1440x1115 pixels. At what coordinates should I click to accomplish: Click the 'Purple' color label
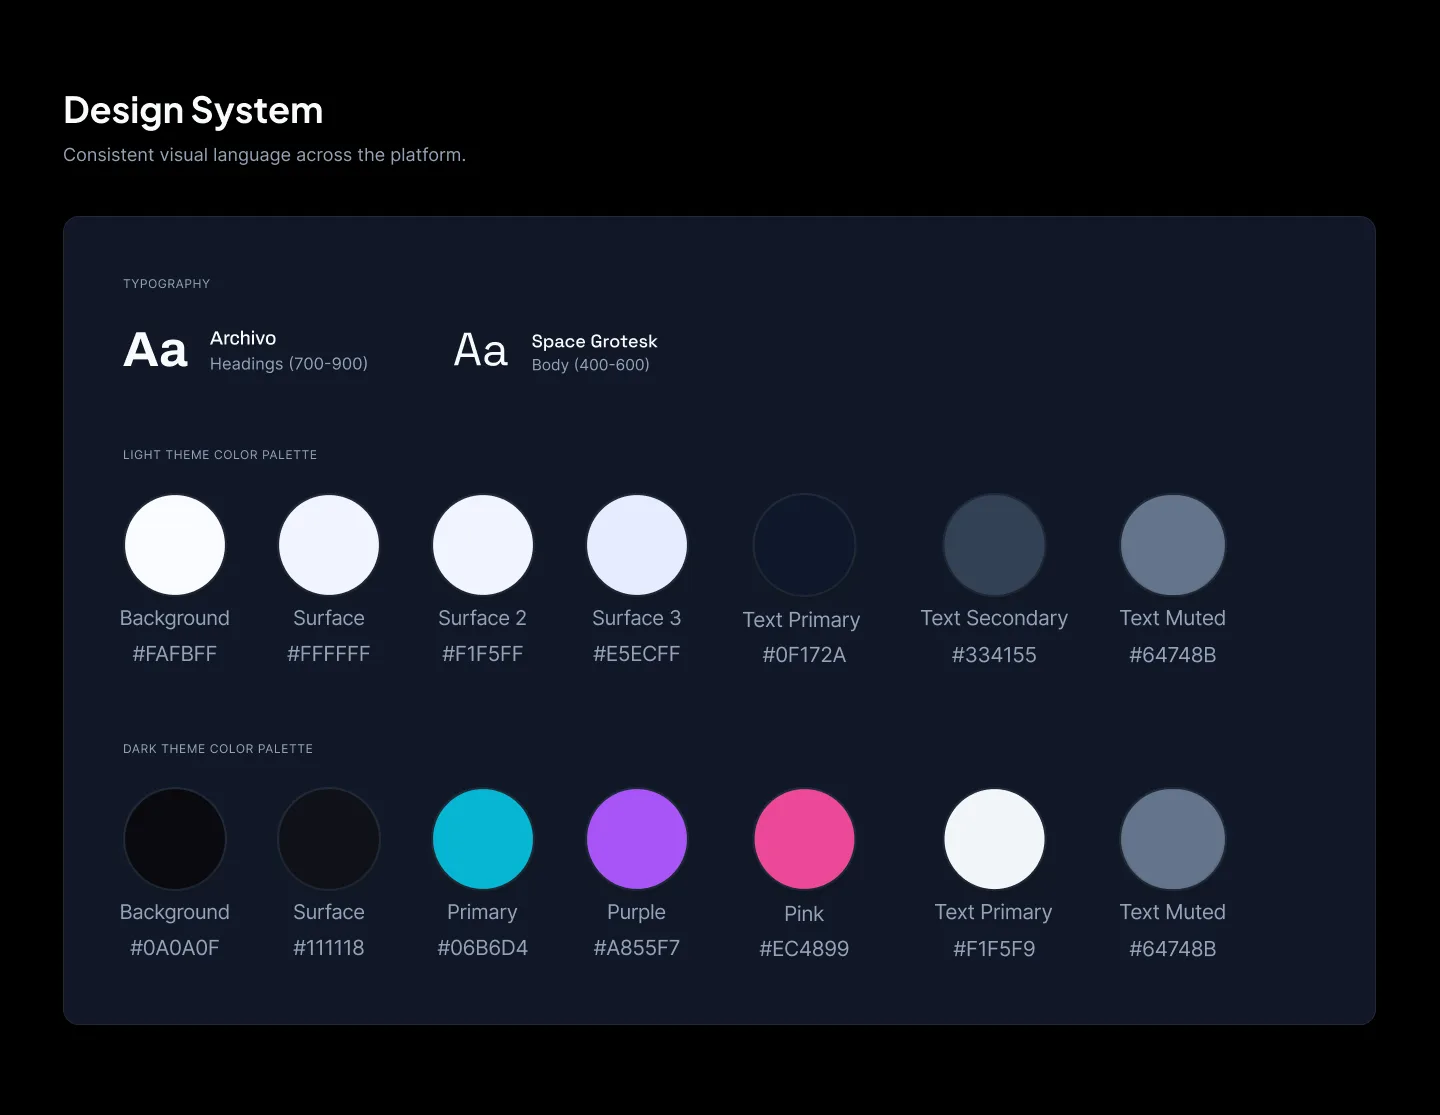(x=637, y=912)
